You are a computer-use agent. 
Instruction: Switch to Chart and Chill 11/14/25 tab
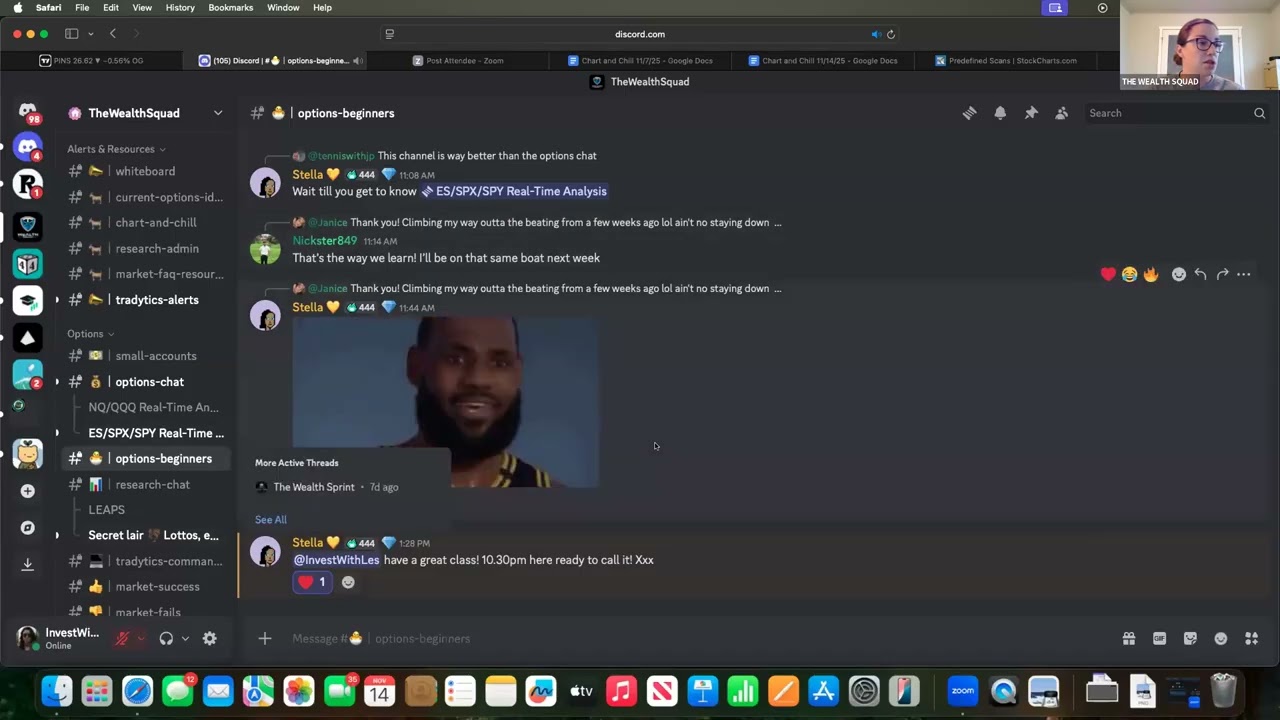coord(822,60)
